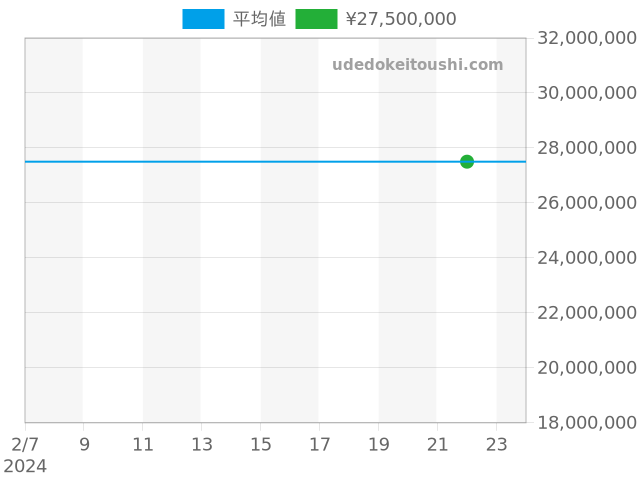Click the 11 date label on x-axis

143,444
